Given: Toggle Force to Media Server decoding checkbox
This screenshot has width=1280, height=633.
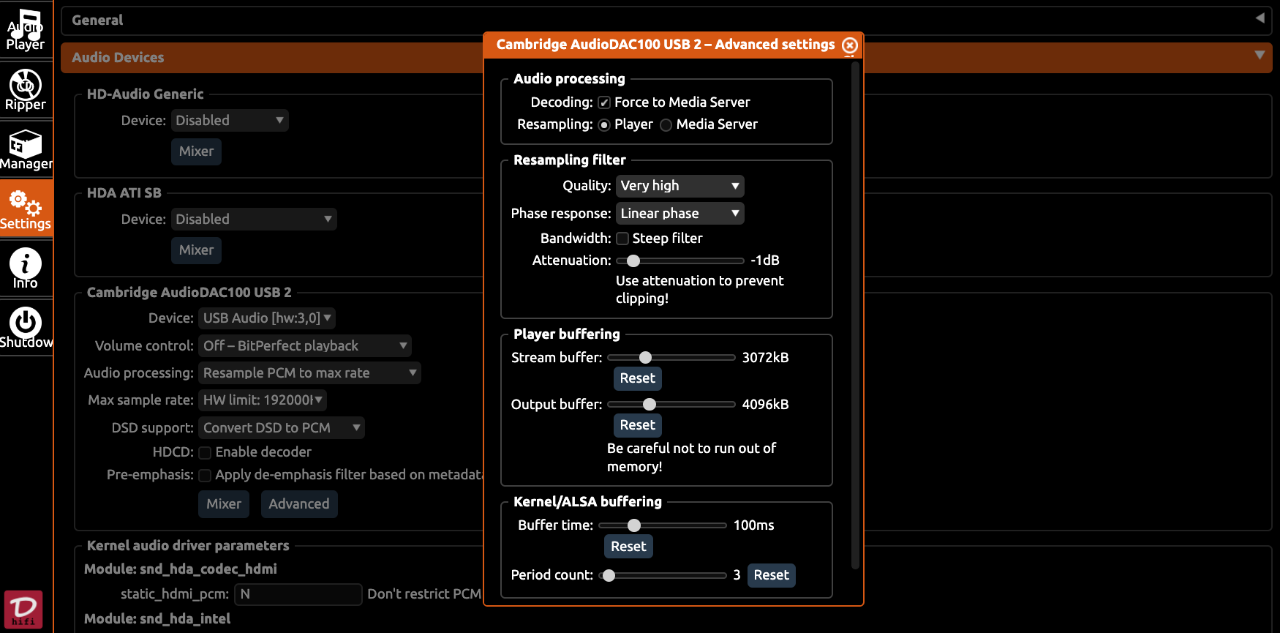Looking at the screenshot, I should tap(604, 102).
